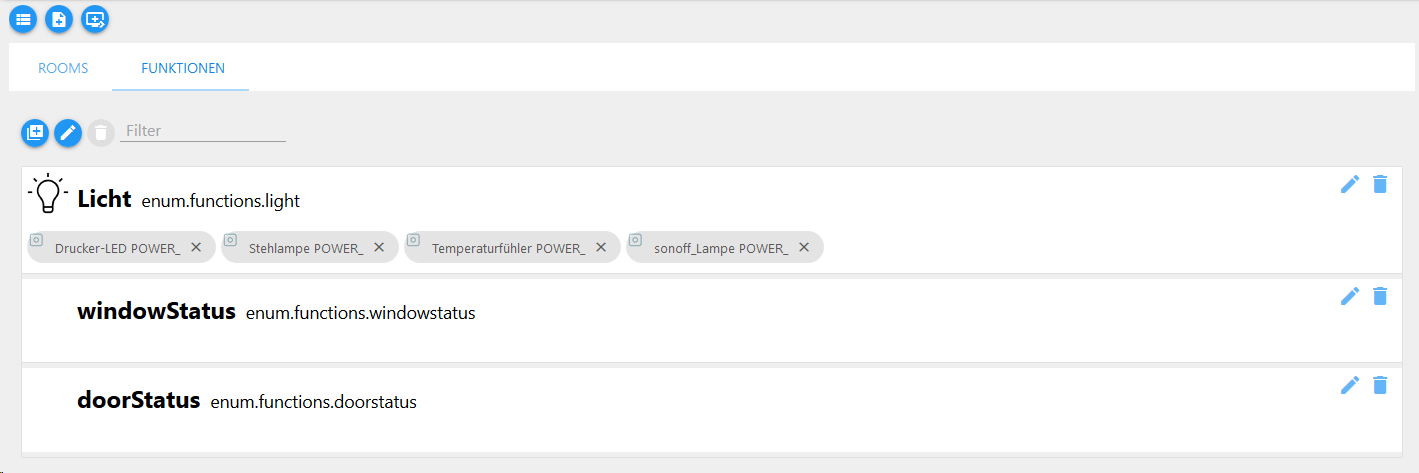Click the new file with plus icon
Image resolution: width=1419 pixels, height=473 pixels.
(x=59, y=19)
